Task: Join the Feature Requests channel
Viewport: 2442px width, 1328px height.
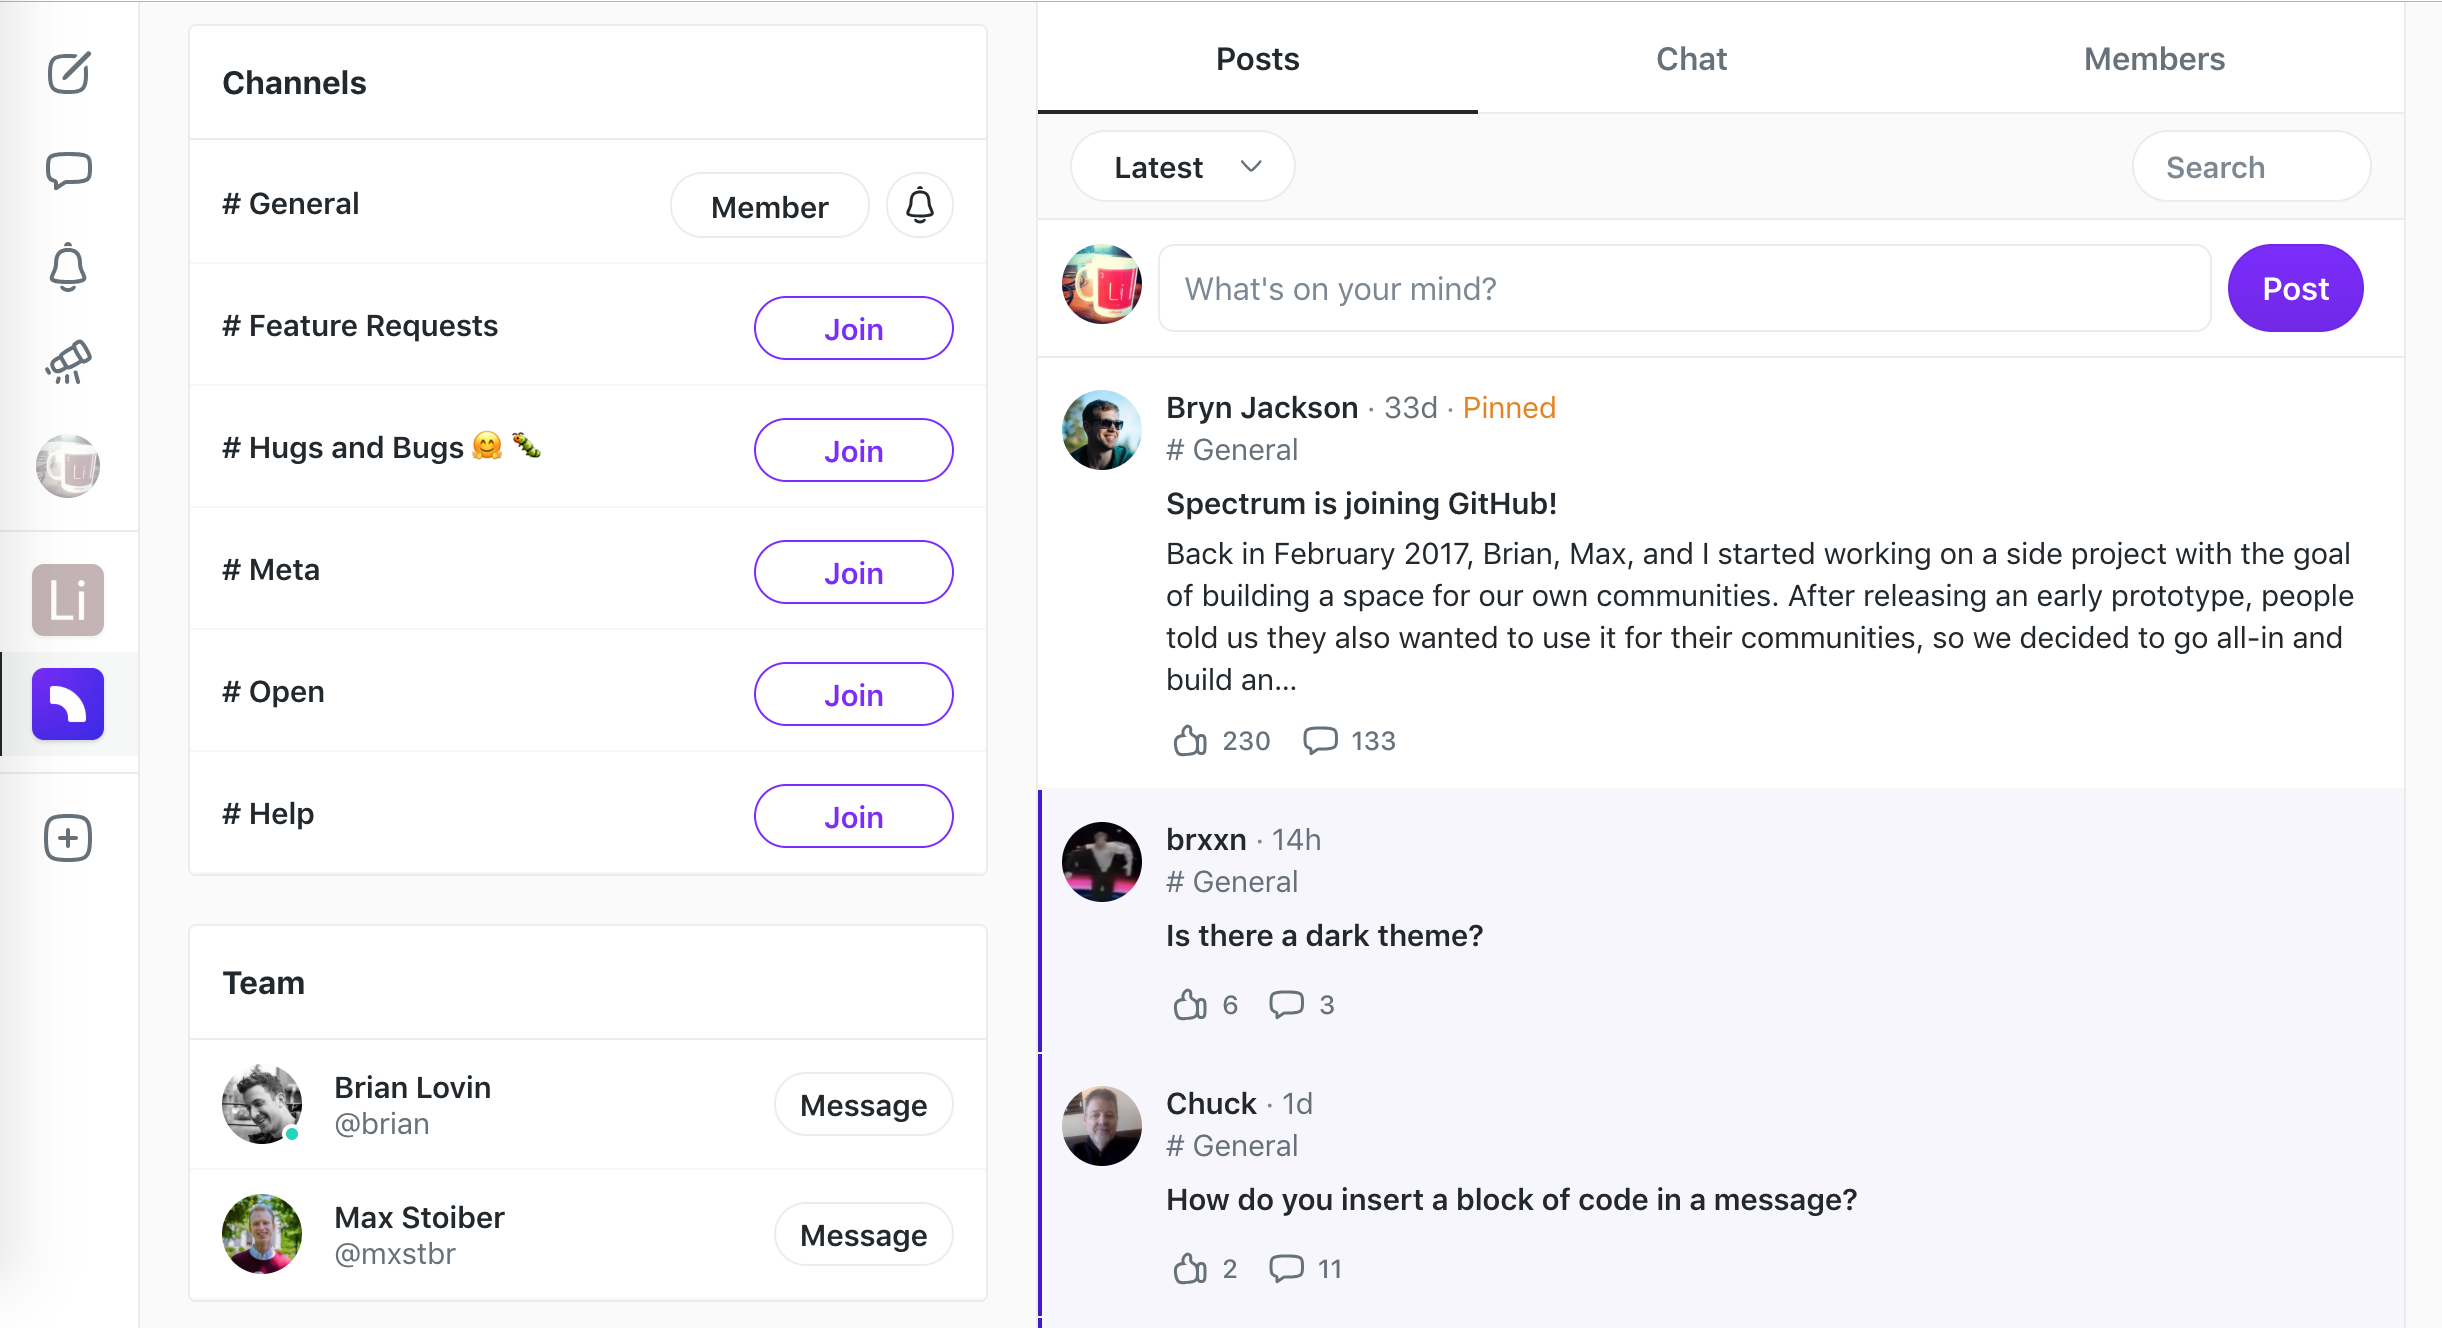Action: pos(853,328)
